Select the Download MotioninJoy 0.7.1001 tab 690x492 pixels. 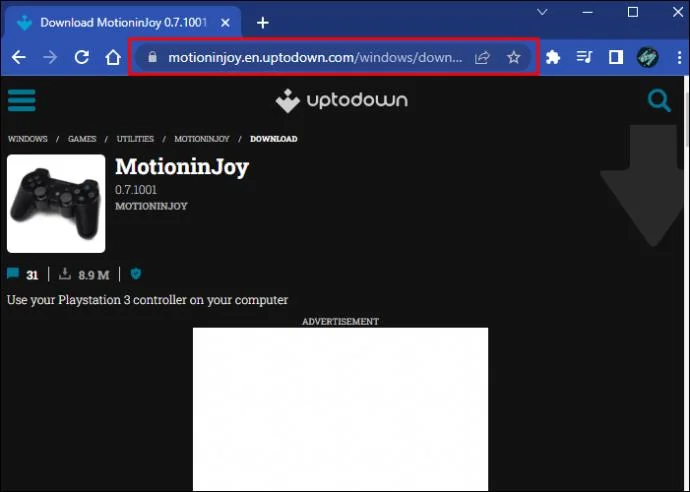tap(123, 22)
